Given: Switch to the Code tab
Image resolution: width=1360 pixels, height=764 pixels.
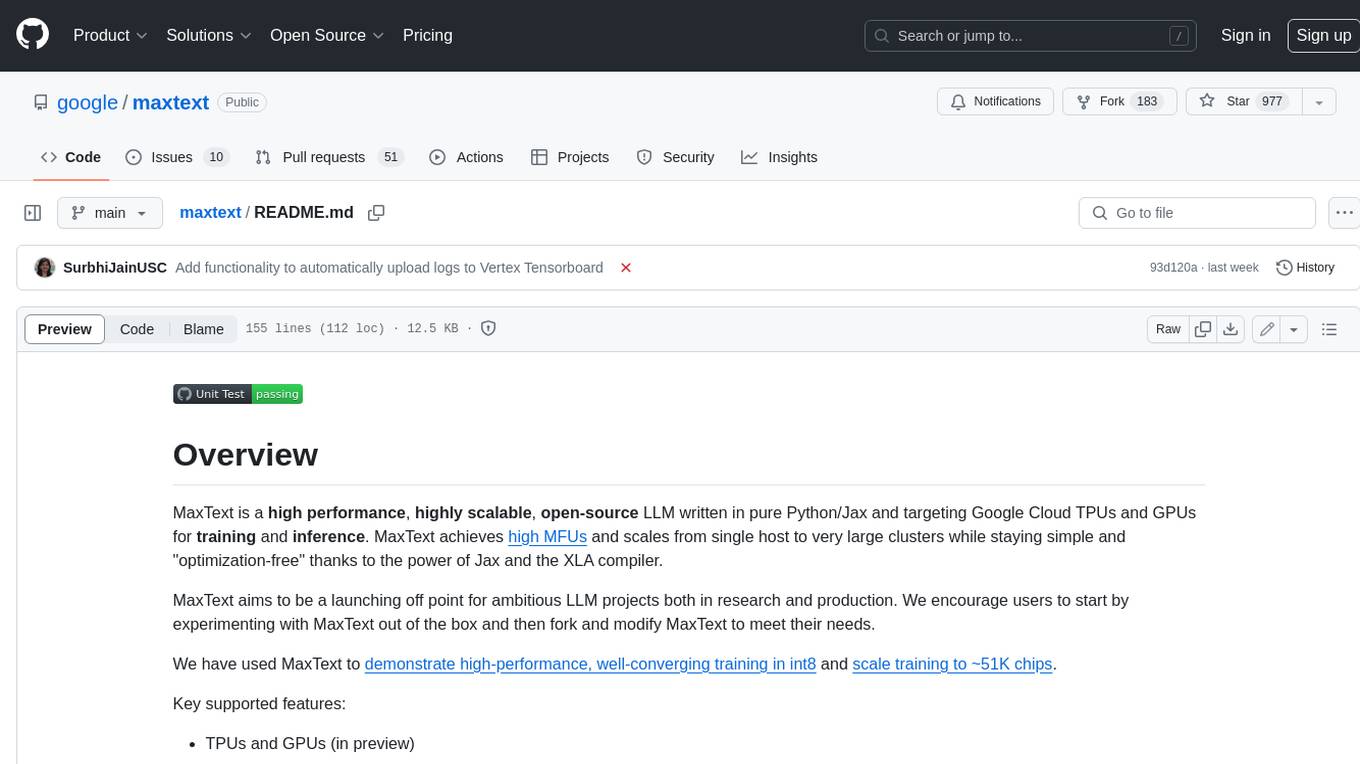Looking at the screenshot, I should coord(71,157).
